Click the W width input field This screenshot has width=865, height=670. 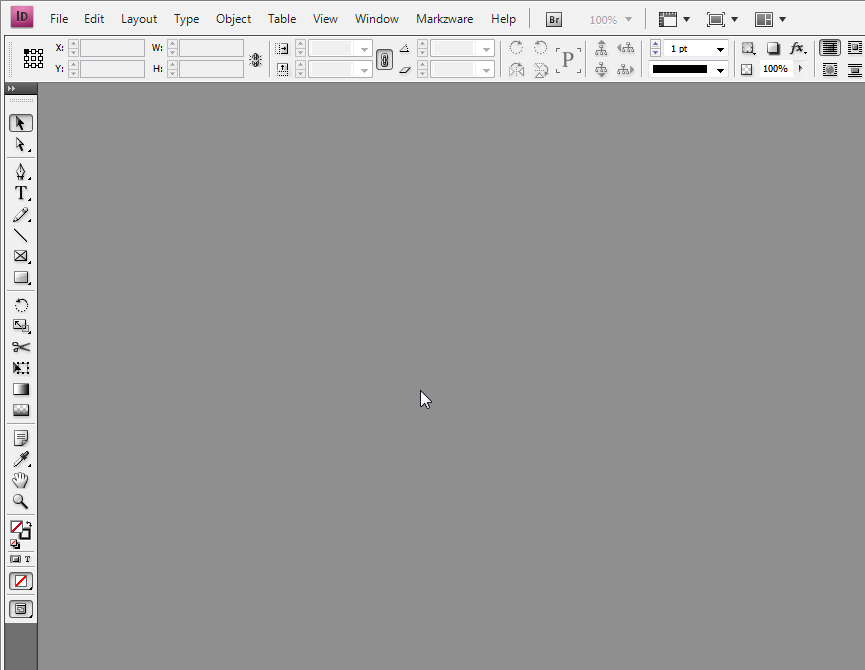[x=211, y=48]
